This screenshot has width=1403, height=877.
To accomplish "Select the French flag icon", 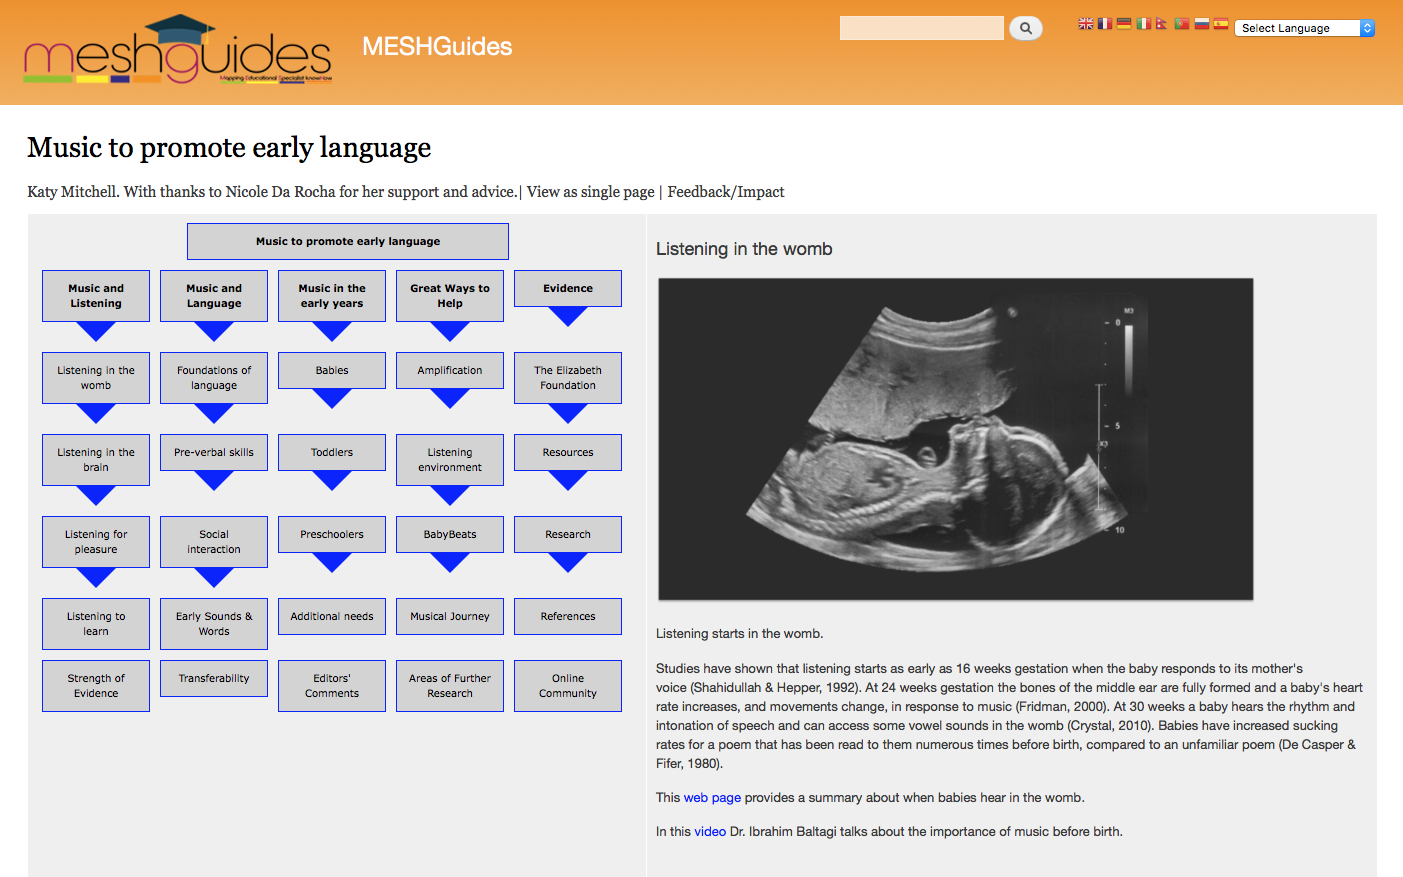I will [1104, 24].
